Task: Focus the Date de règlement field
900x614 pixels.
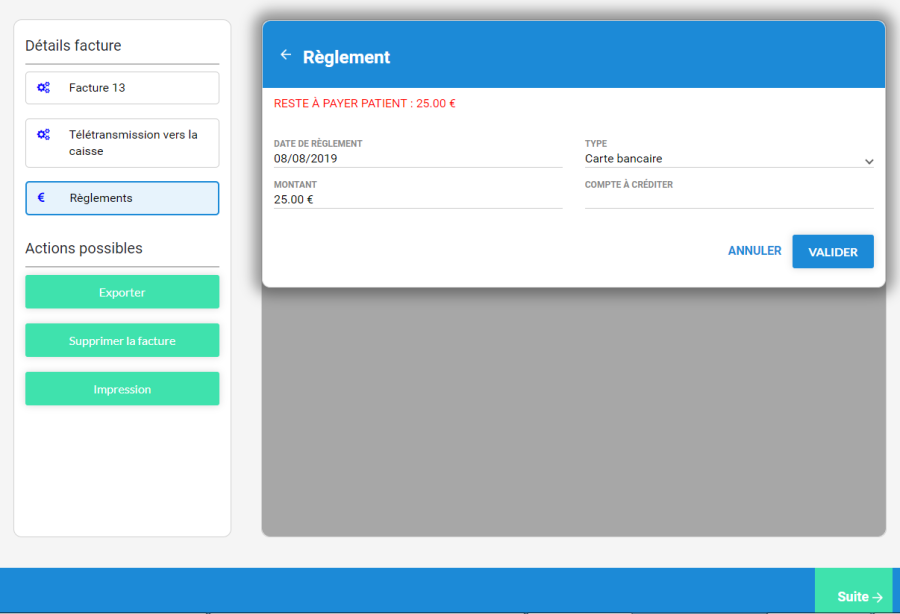Action: [417, 159]
